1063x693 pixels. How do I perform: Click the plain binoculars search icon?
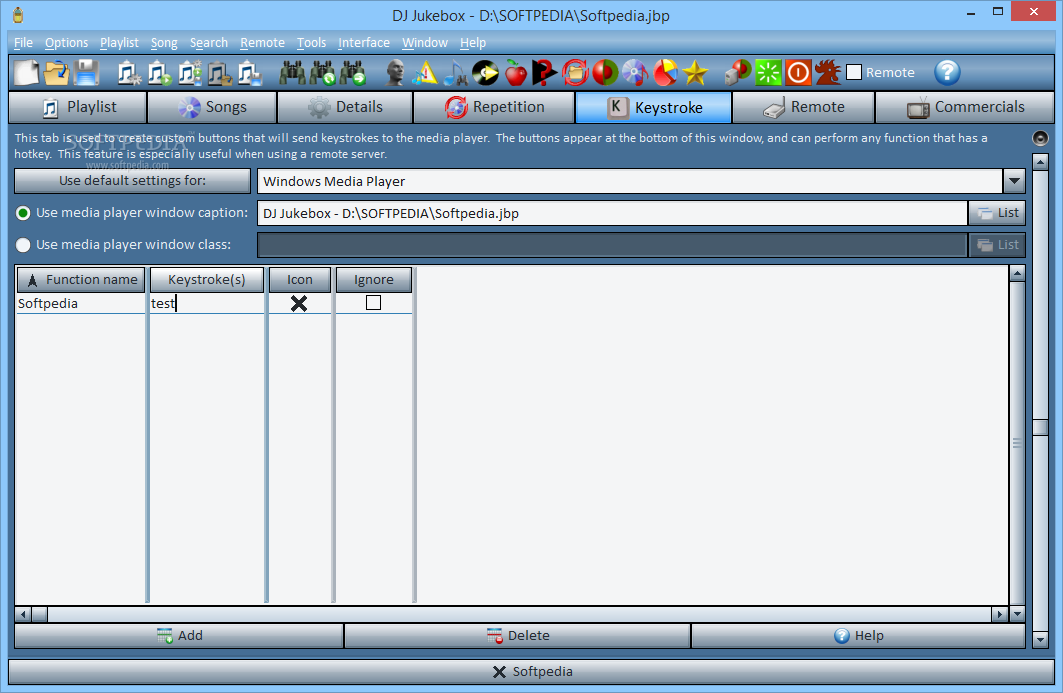[293, 73]
